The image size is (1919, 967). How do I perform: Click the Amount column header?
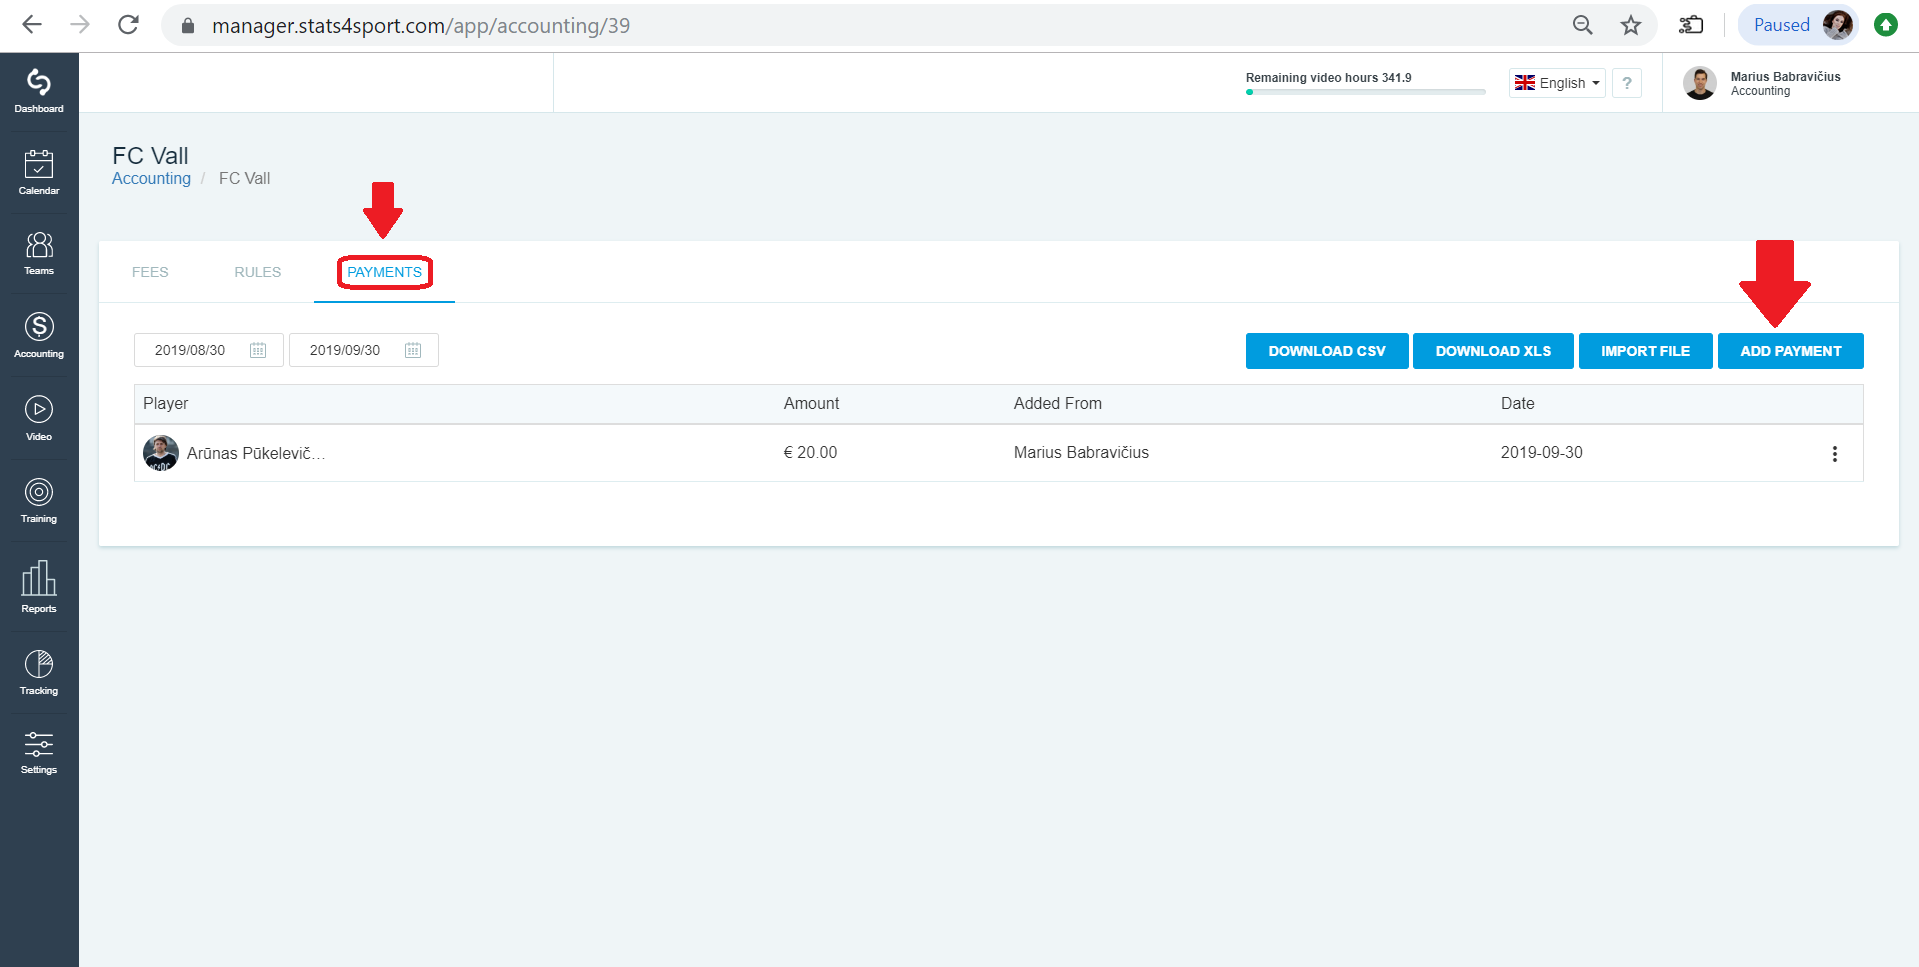click(x=811, y=403)
